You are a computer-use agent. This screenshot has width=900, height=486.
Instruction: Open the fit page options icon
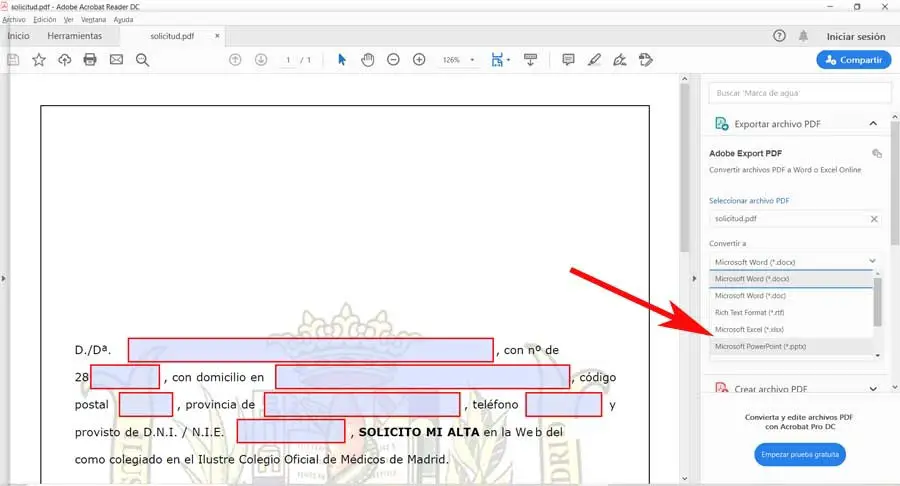click(x=499, y=60)
